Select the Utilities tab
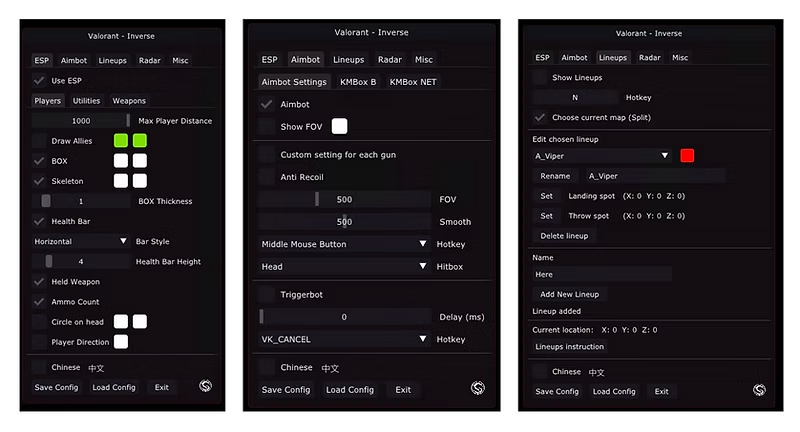 87,101
